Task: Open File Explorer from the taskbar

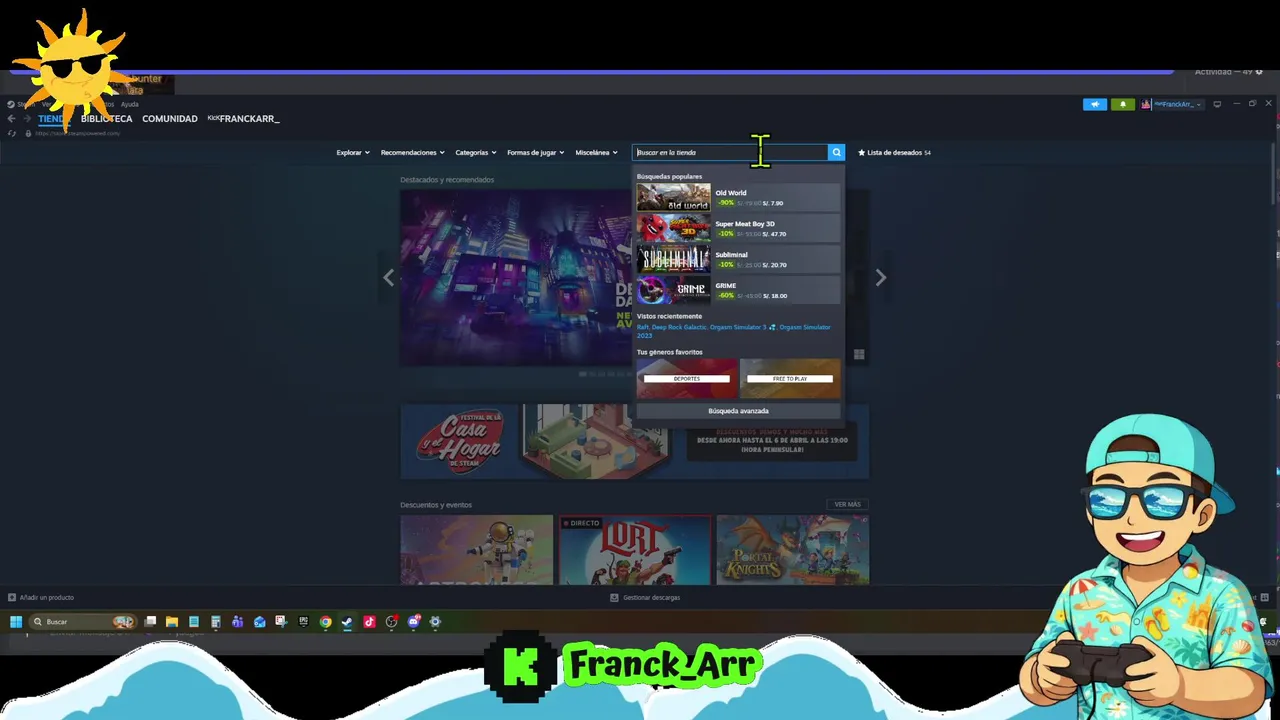Action: click(172, 622)
